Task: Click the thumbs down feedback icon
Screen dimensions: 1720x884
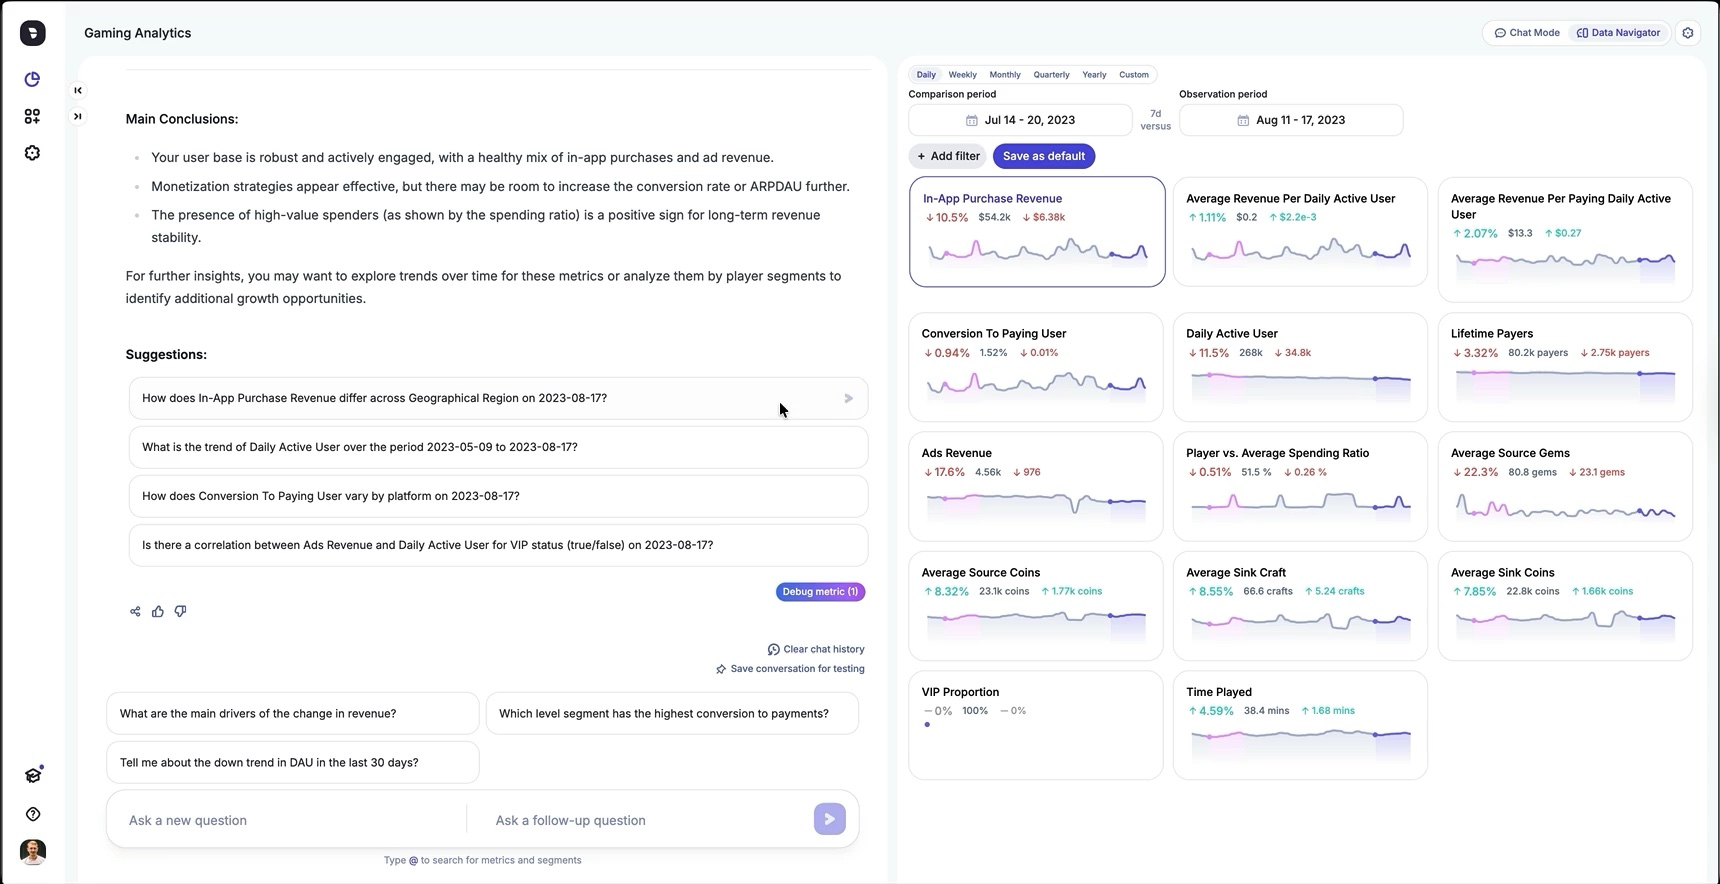Action: (181, 611)
